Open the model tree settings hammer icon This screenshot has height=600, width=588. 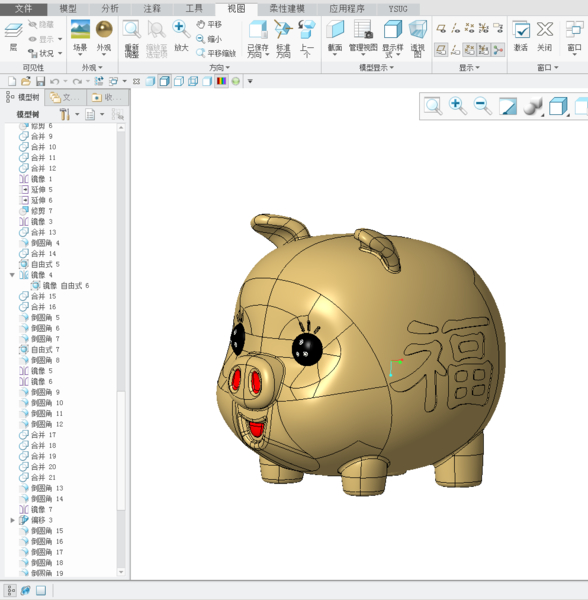click(x=65, y=114)
